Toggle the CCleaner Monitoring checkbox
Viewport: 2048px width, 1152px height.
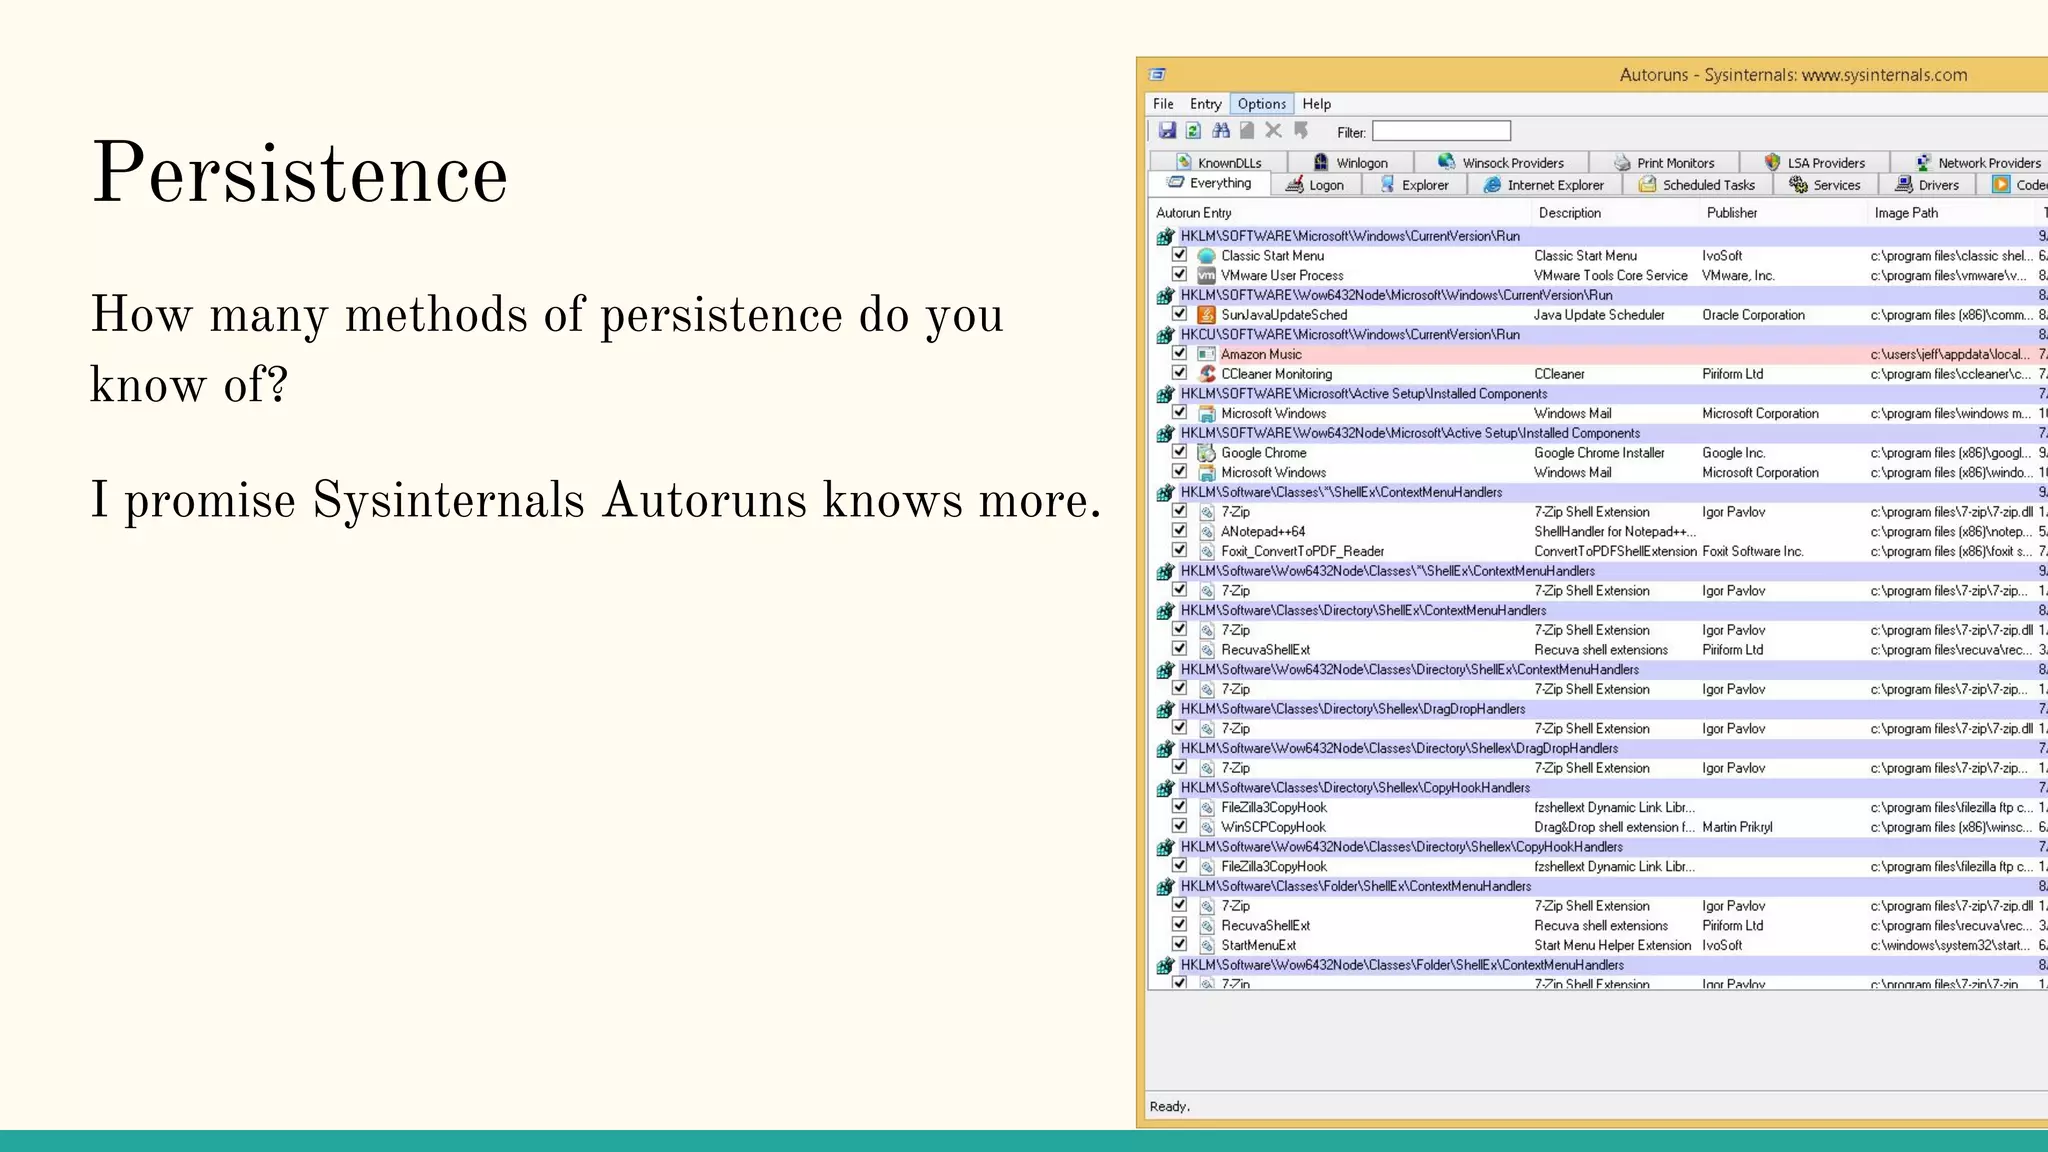(x=1180, y=373)
